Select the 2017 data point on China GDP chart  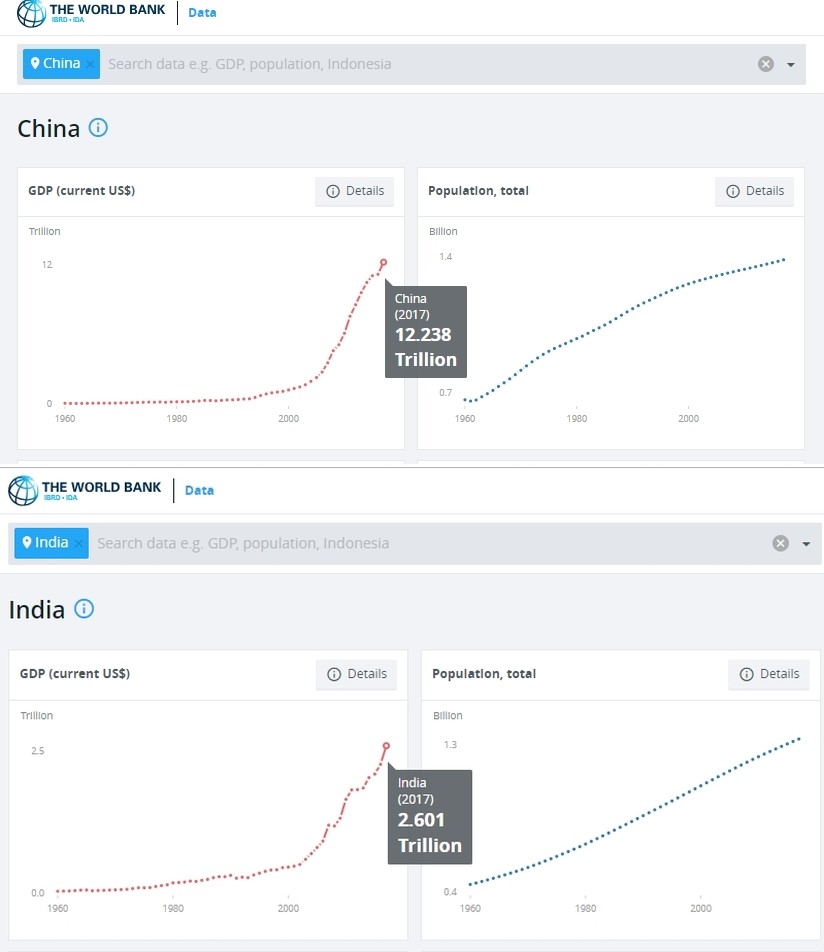click(383, 263)
